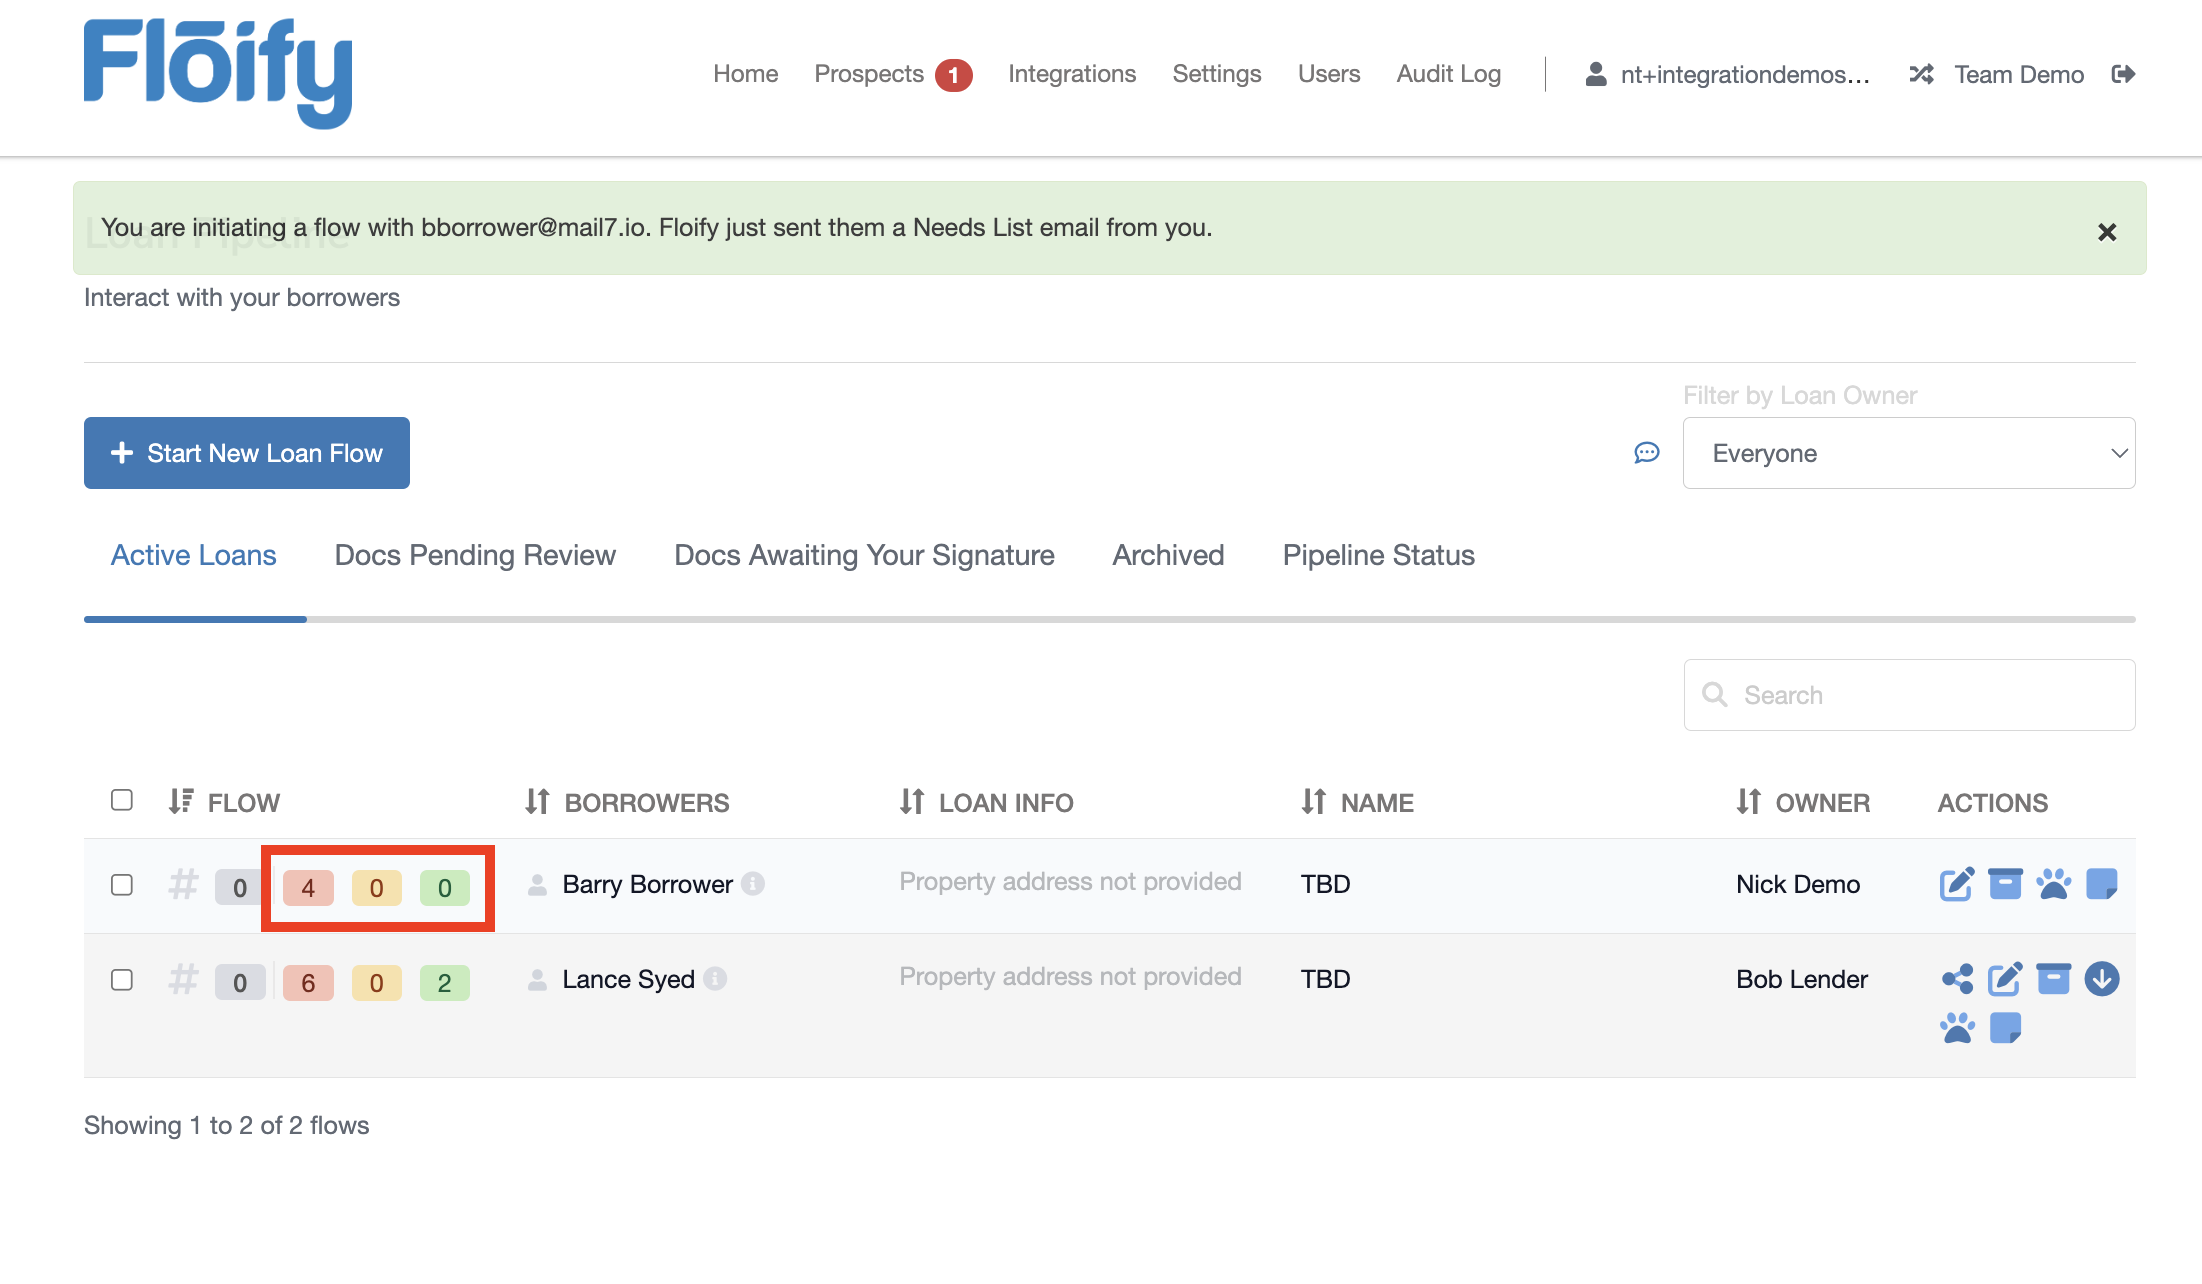
Task: Click the flows Search input field
Action: pos(1908,695)
